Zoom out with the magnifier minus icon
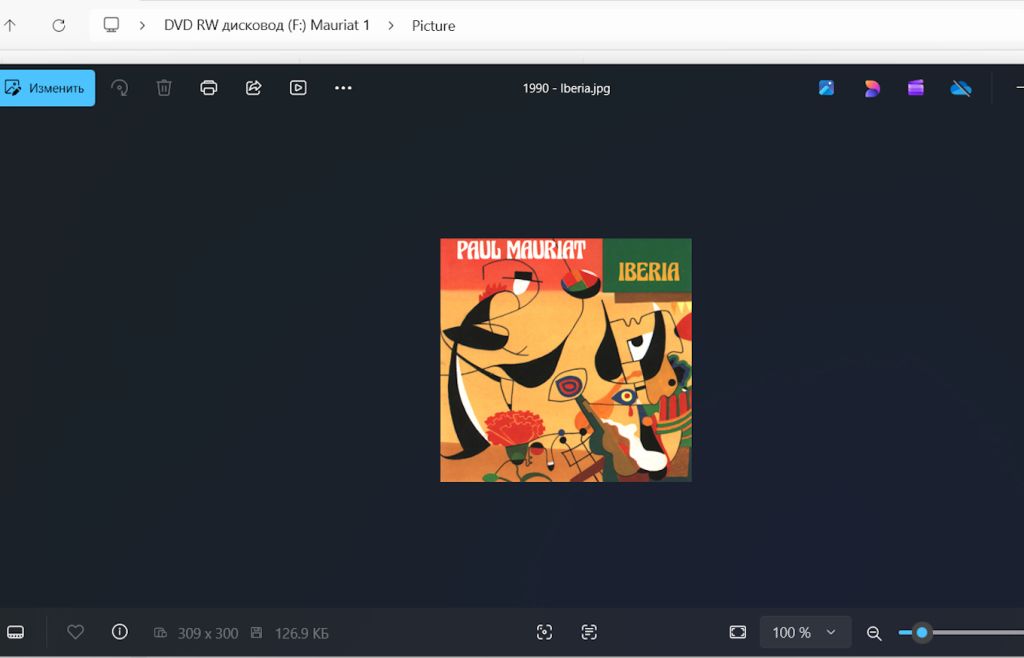This screenshot has height=658, width=1024. [874, 633]
